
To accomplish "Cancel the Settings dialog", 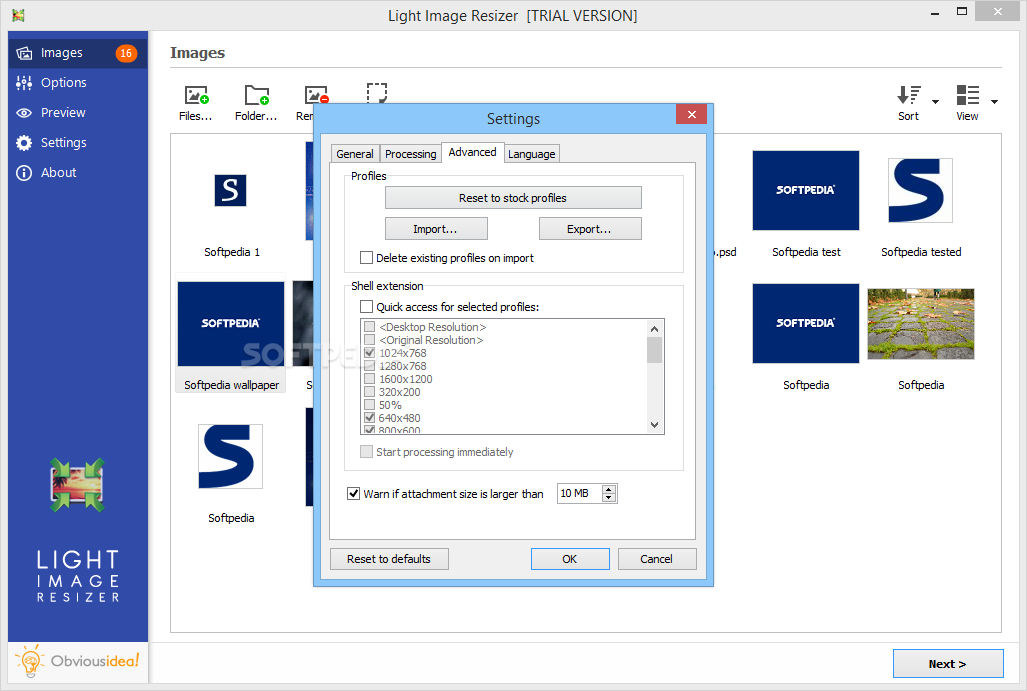I will [x=656, y=559].
